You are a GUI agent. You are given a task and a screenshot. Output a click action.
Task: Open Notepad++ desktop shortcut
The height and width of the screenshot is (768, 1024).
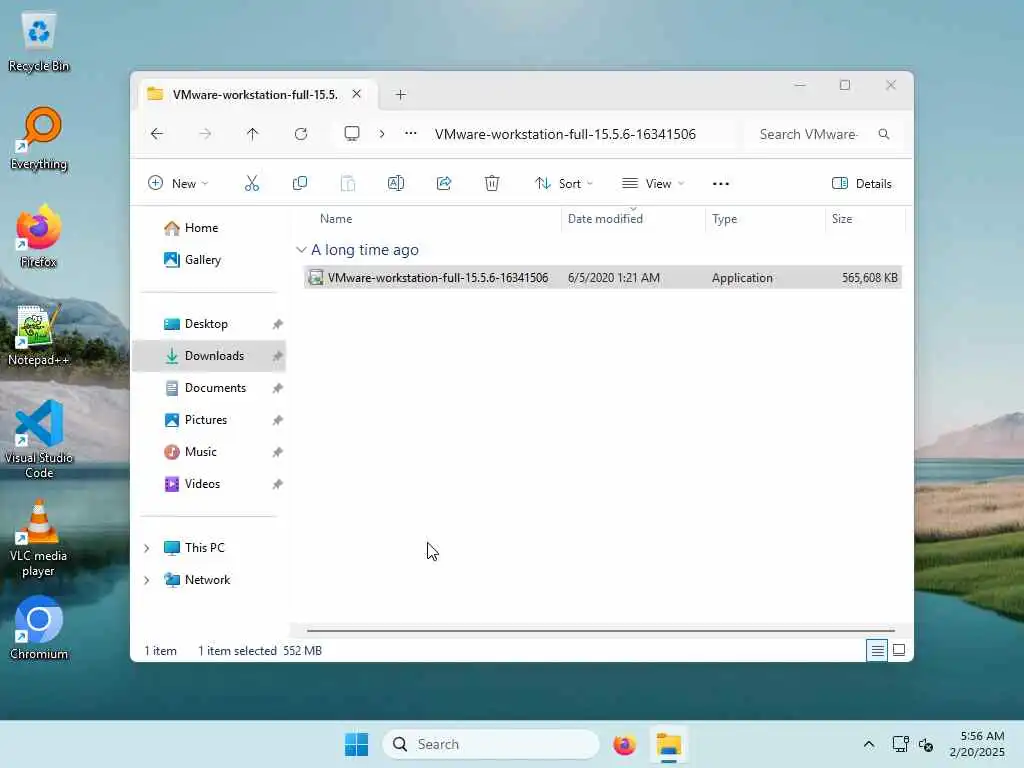(x=39, y=335)
